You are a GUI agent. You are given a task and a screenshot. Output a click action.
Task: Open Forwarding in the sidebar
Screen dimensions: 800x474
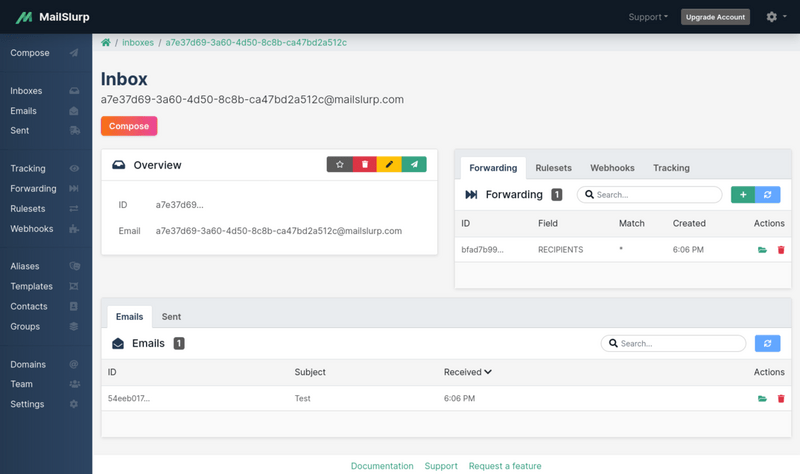point(45,189)
